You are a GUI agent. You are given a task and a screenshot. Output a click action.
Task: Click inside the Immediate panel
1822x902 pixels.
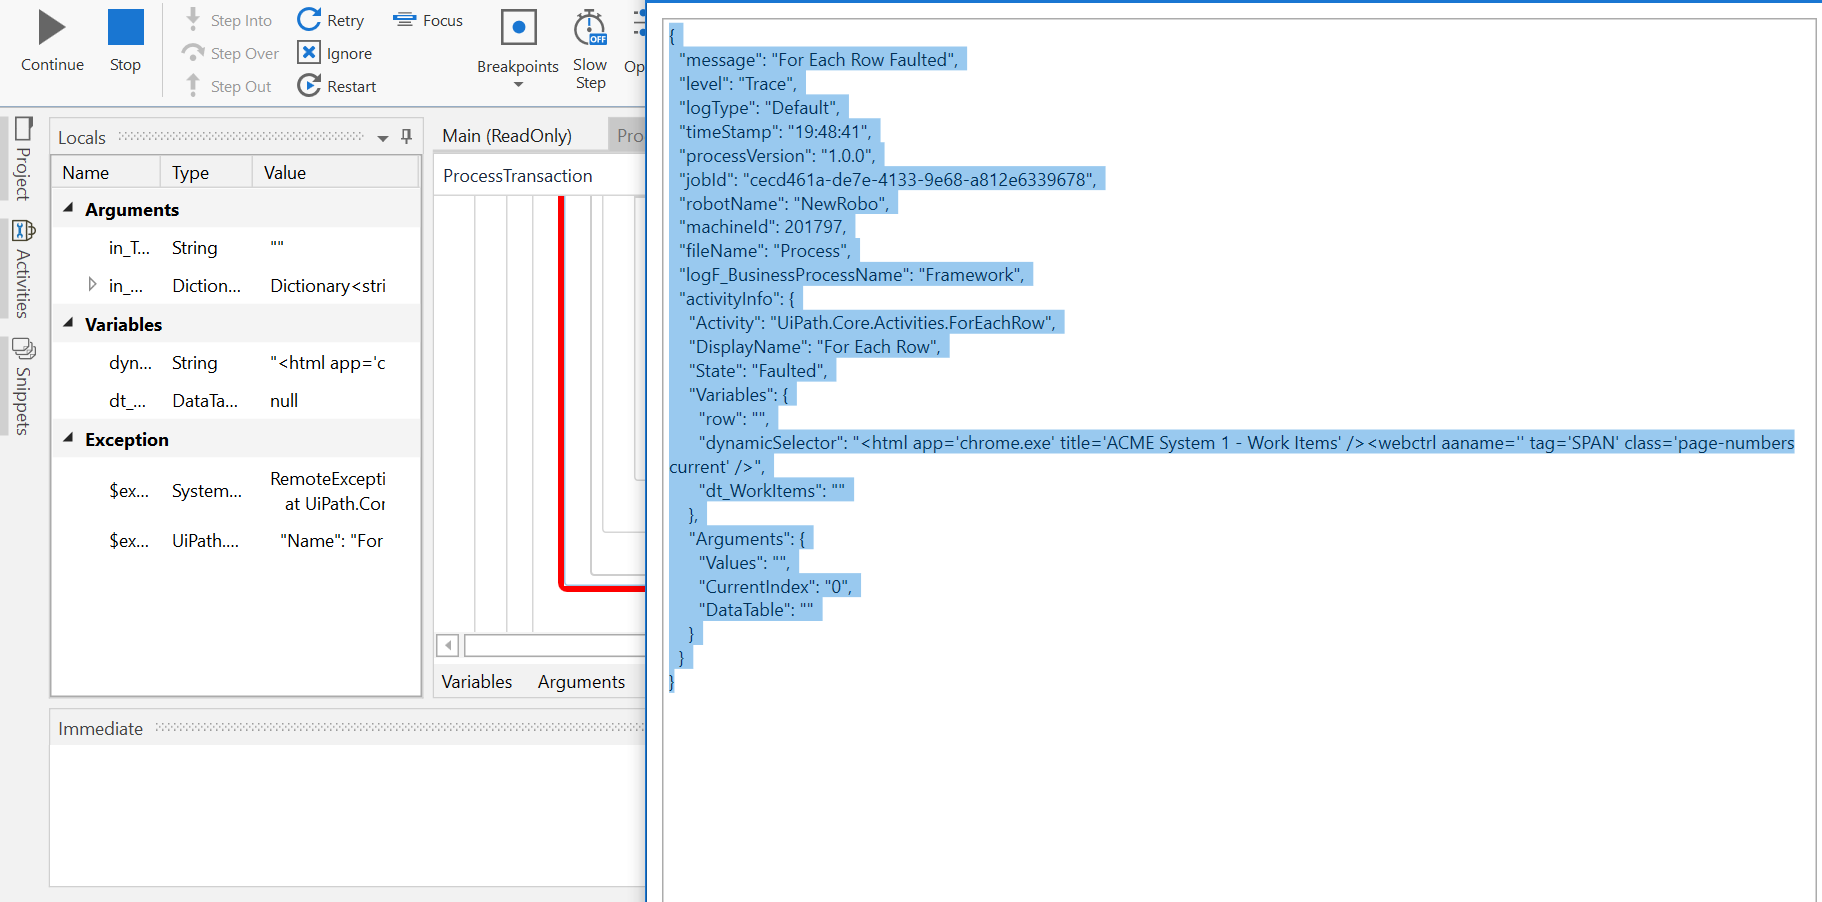(x=340, y=810)
